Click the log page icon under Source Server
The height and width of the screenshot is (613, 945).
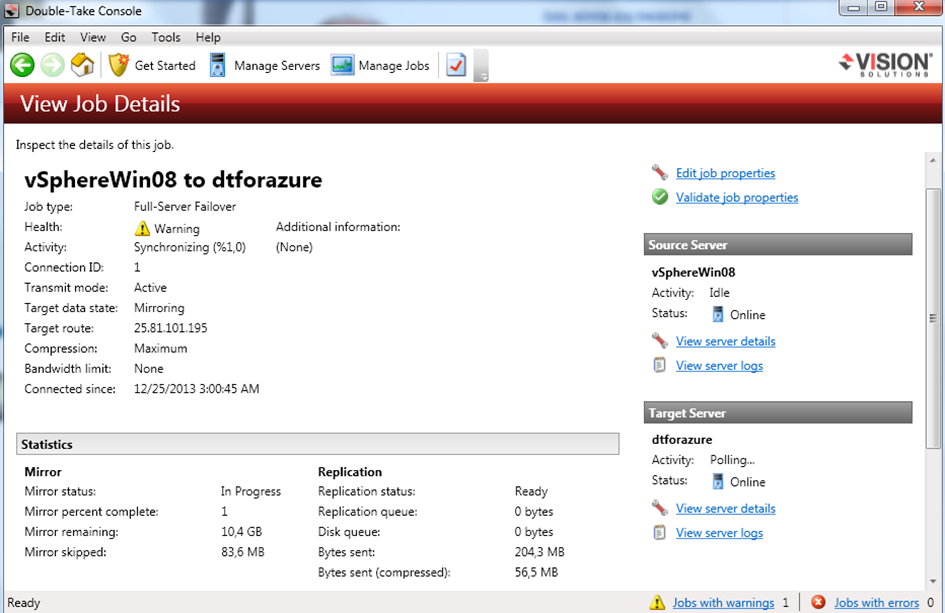pos(660,365)
